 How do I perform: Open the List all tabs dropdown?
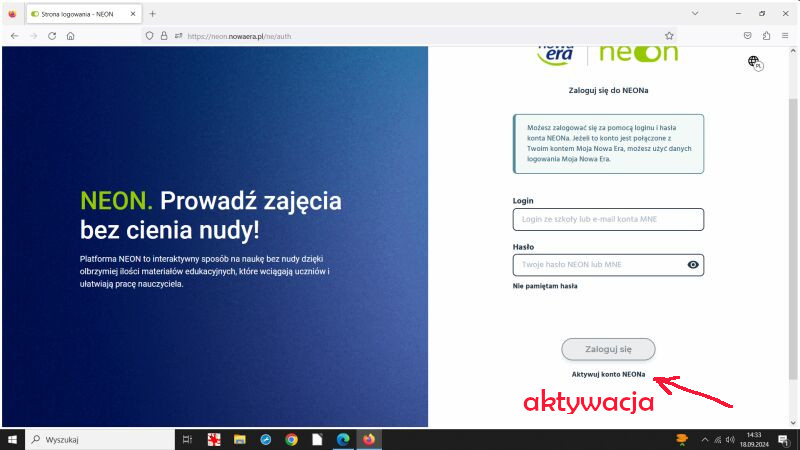[x=695, y=13]
